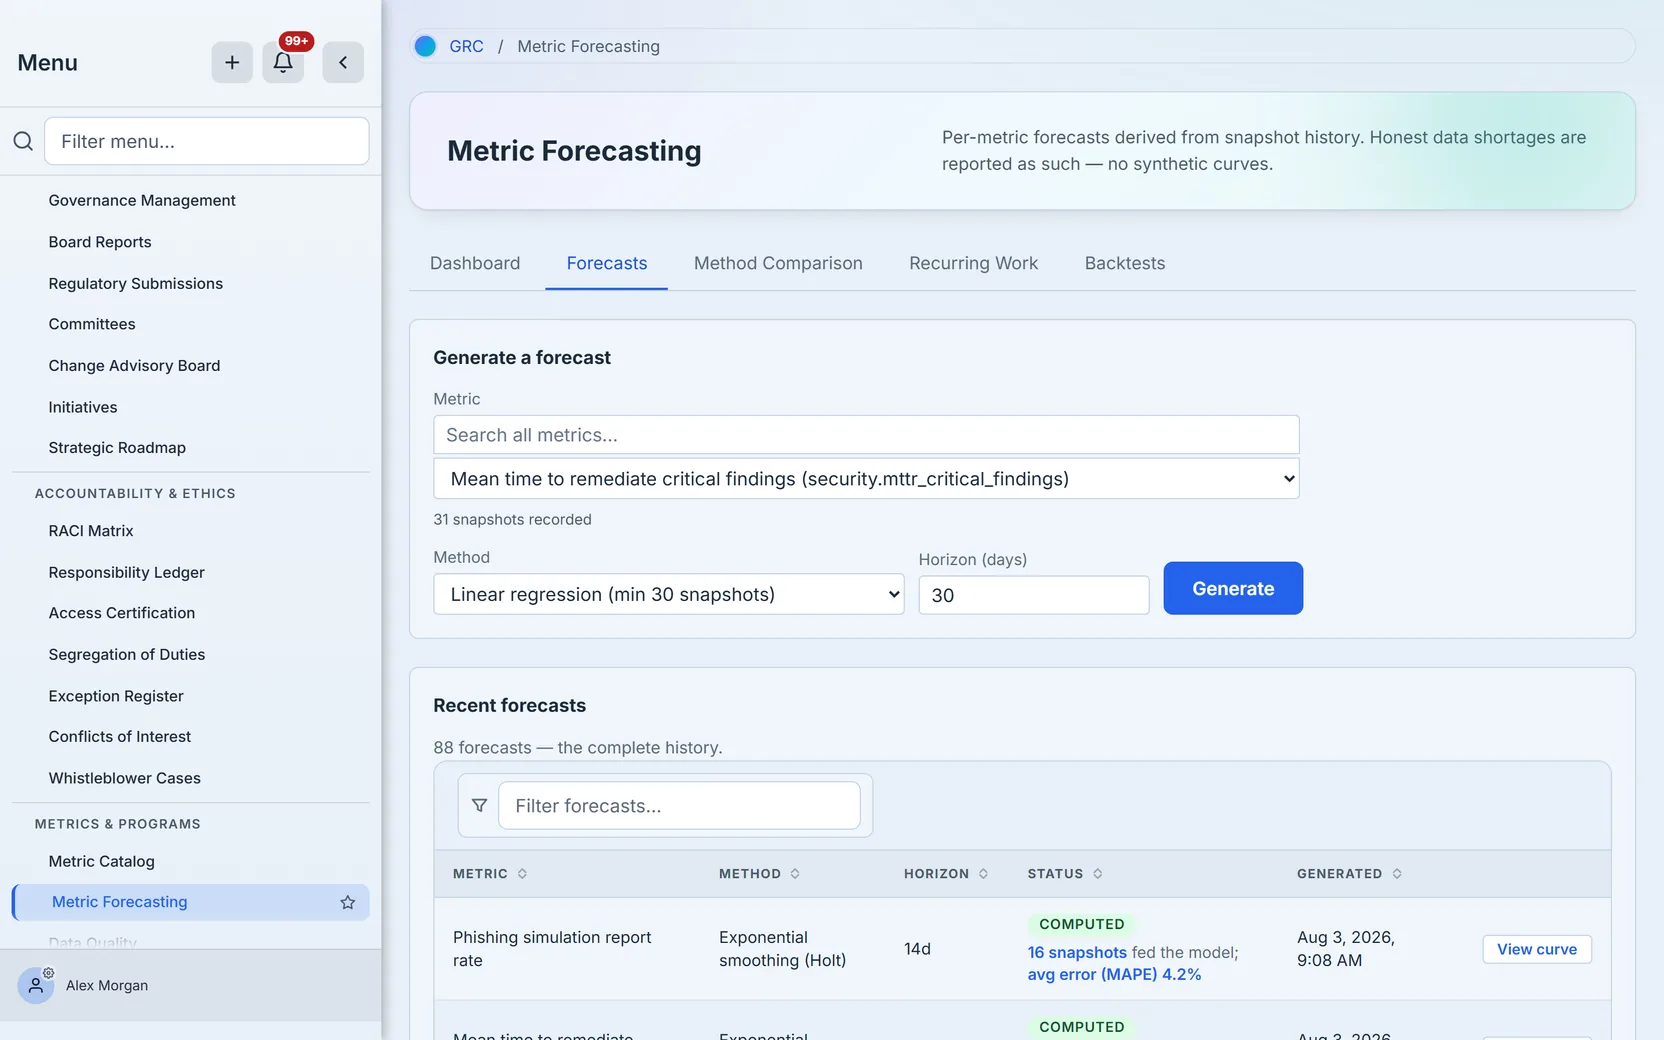Click the blue GRC breadcrumb circle icon
This screenshot has width=1664, height=1040.
(x=425, y=46)
